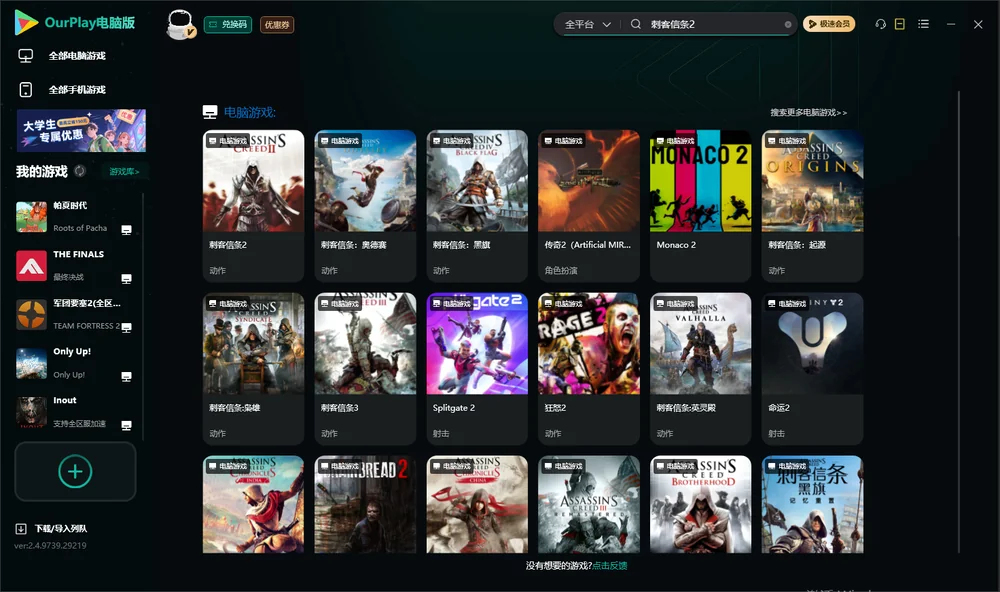Image resolution: width=1000 pixels, height=592 pixels.
Task: Click the 点击反馈 feedback link
Action: [610, 566]
